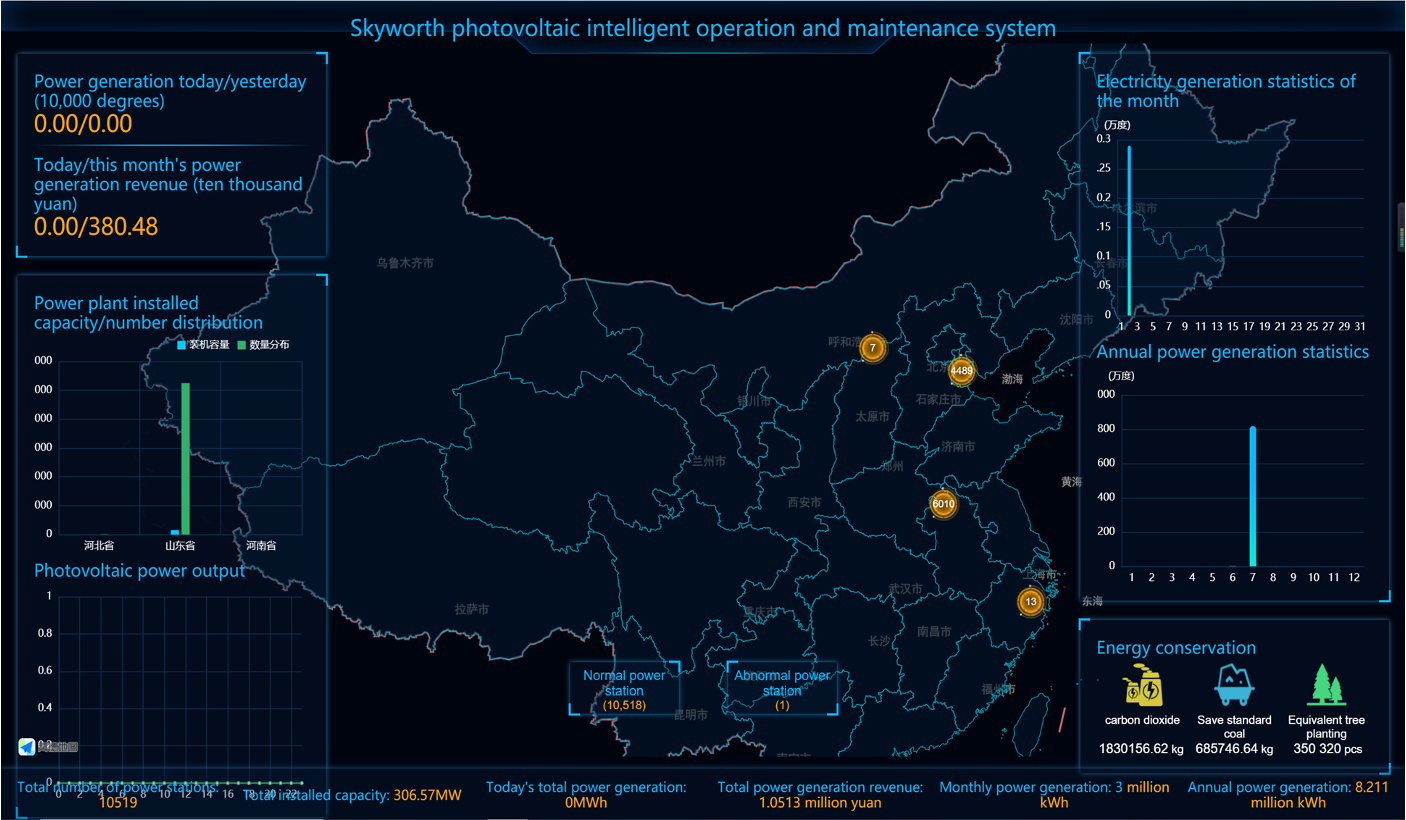The height and width of the screenshot is (820, 1406).
Task: Open the Normal power station list
Action: (624, 689)
